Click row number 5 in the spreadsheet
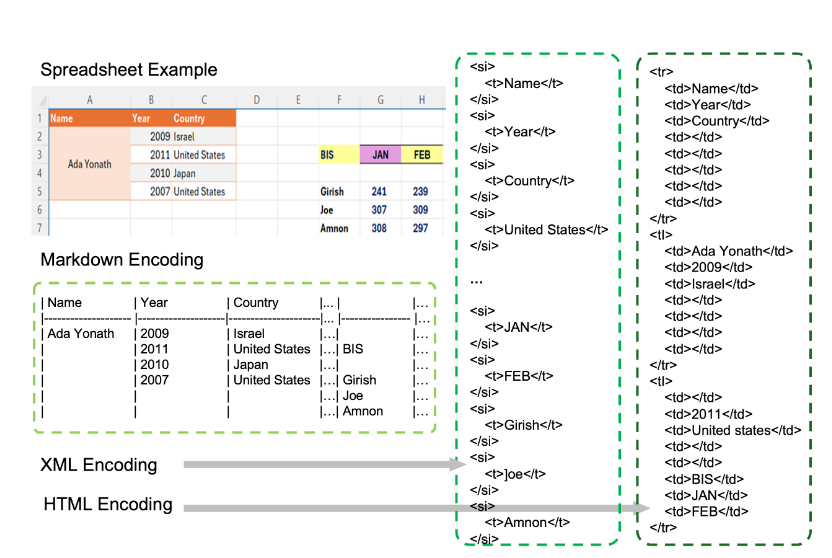This screenshot has width=832, height=558. (x=39, y=191)
